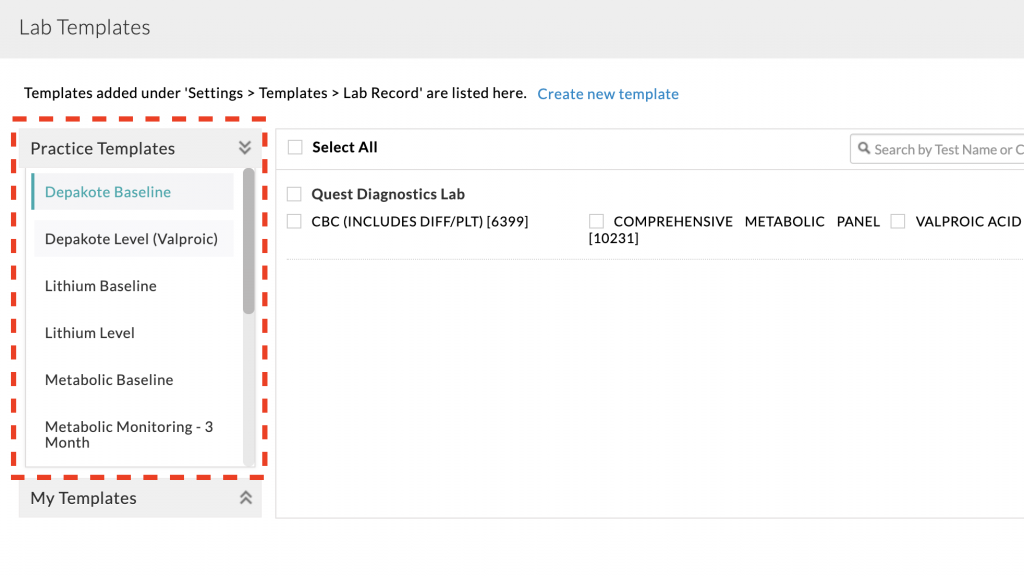This screenshot has height=576, width=1024.
Task: Focus the Search by Test Name field
Action: pos(946,149)
